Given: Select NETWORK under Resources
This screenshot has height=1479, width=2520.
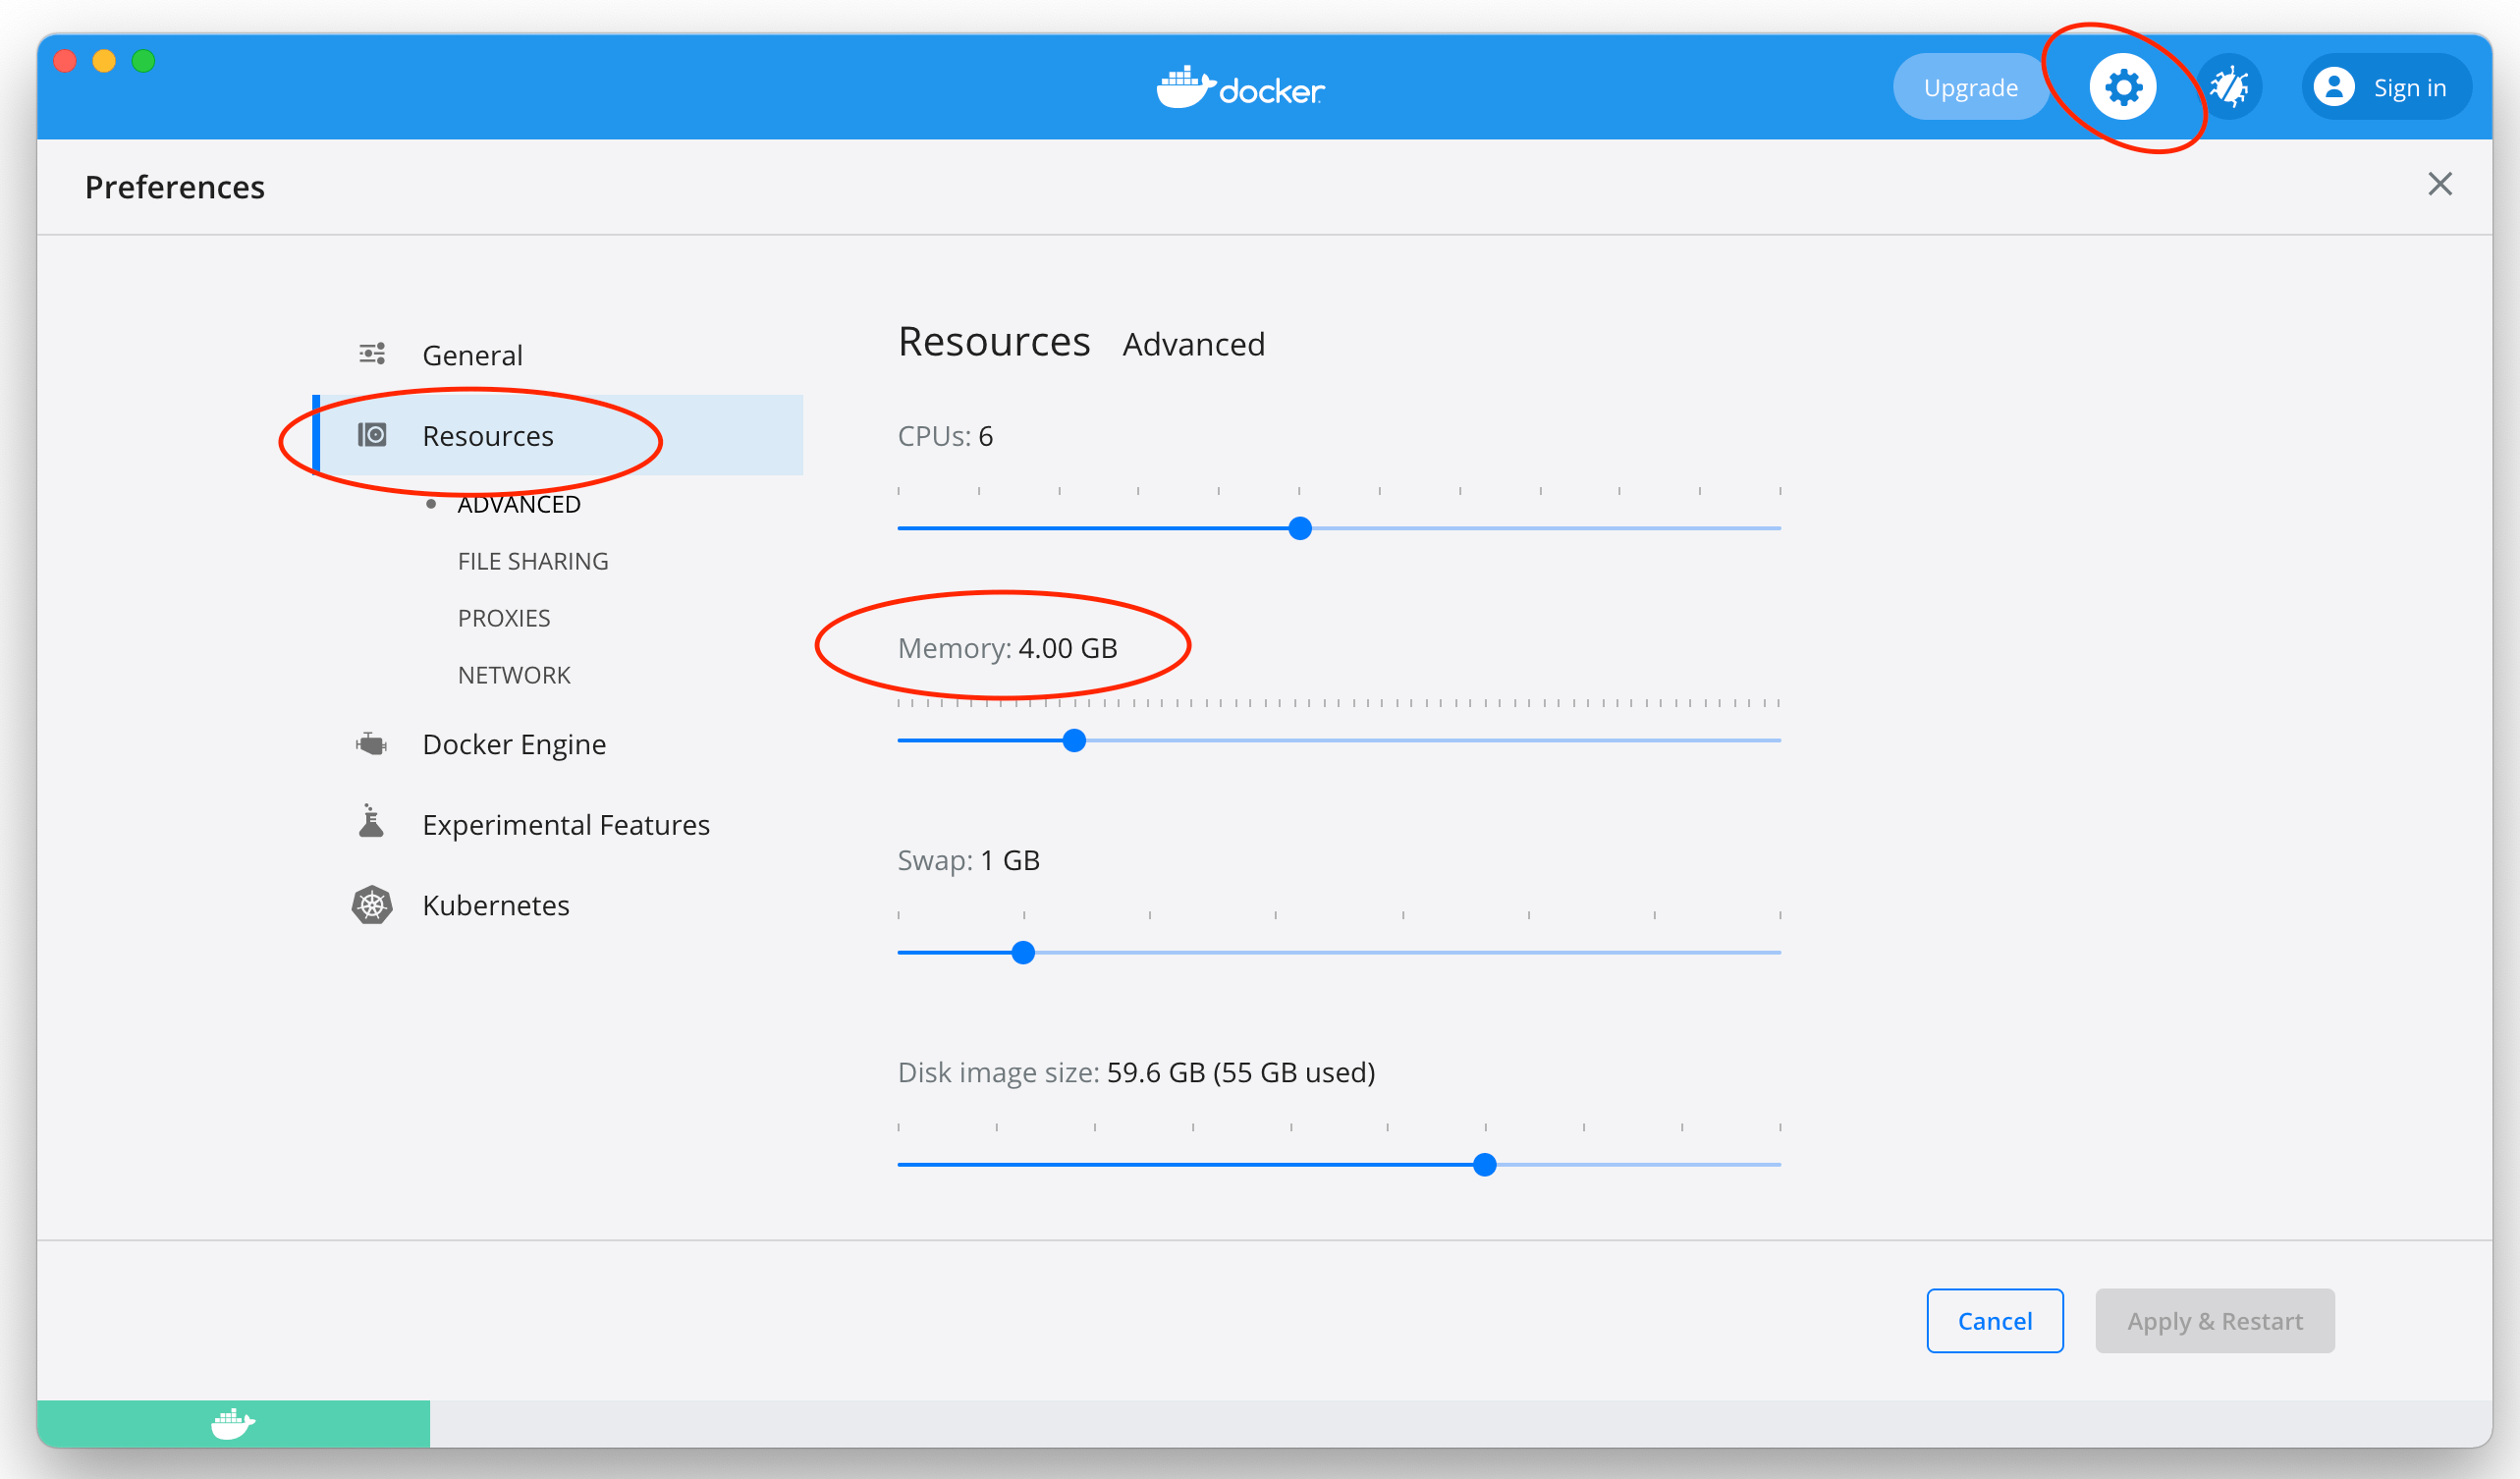Looking at the screenshot, I should [x=514, y=674].
